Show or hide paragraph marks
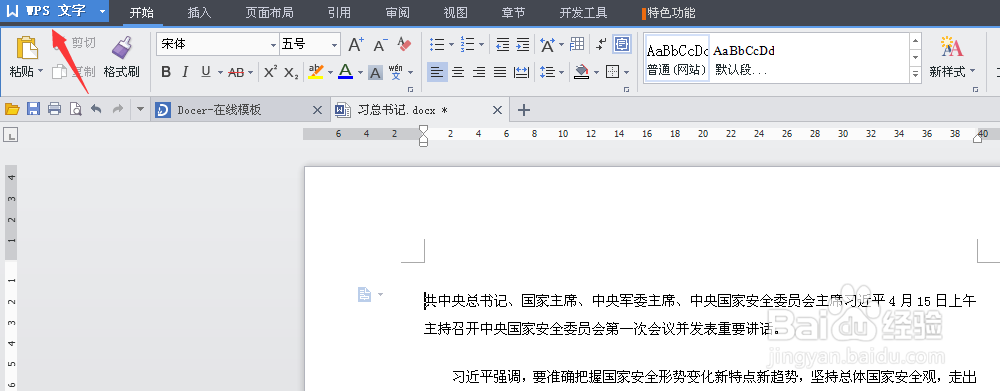 [601, 45]
